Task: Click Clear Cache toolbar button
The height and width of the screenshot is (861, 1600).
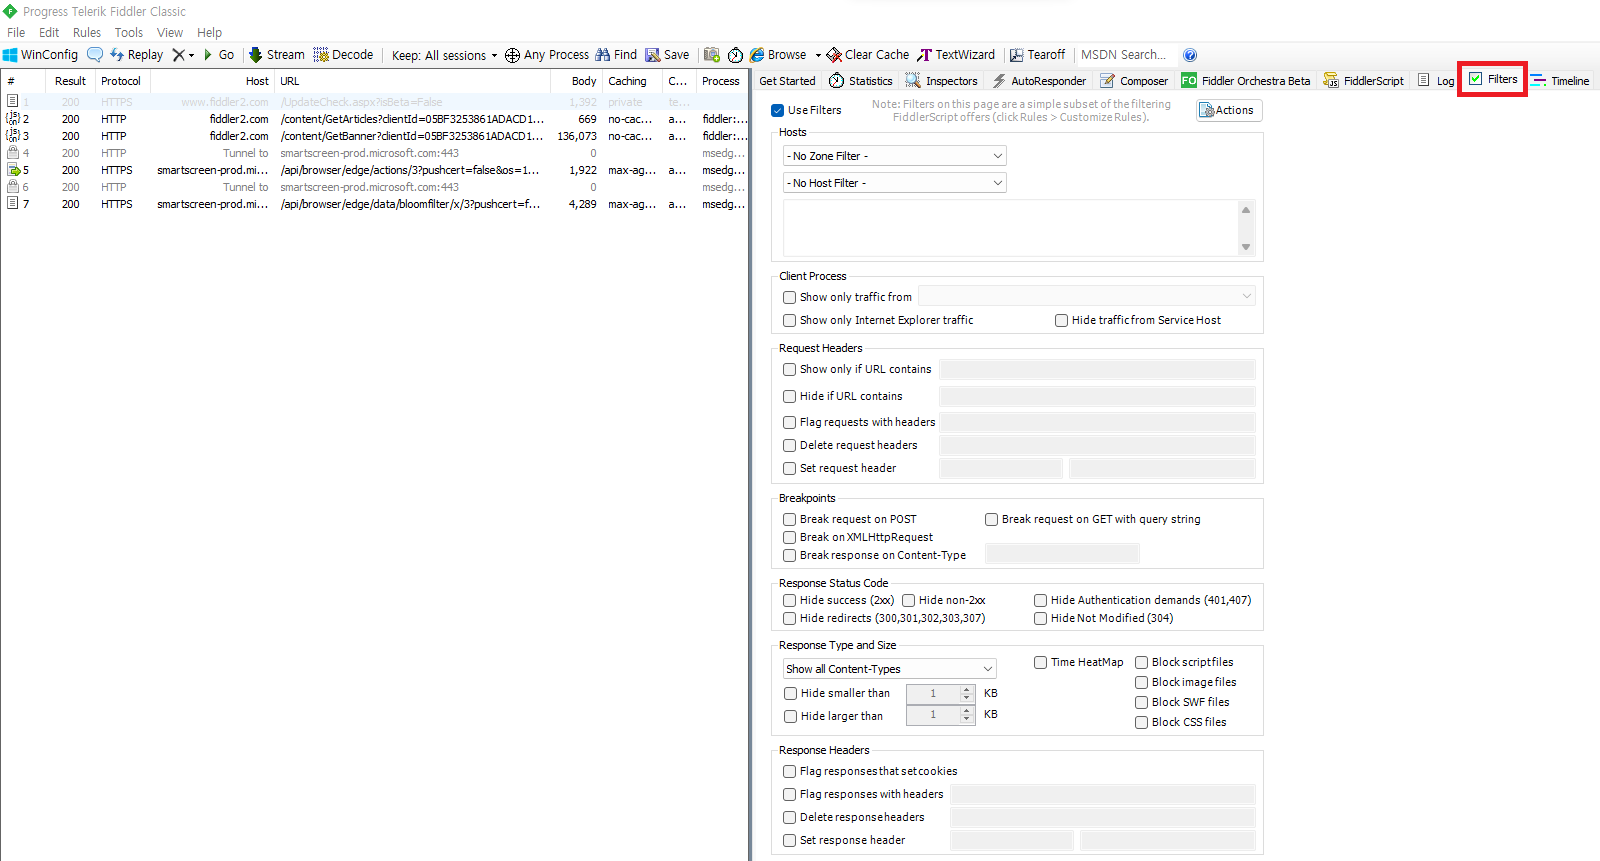Action: coord(867,55)
